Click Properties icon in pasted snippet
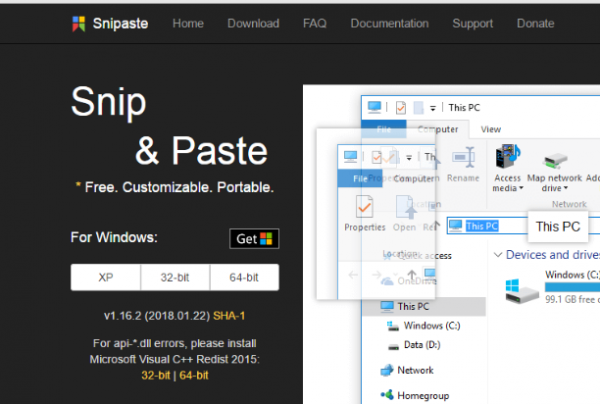Screen dimensions: 600x404 [364, 207]
